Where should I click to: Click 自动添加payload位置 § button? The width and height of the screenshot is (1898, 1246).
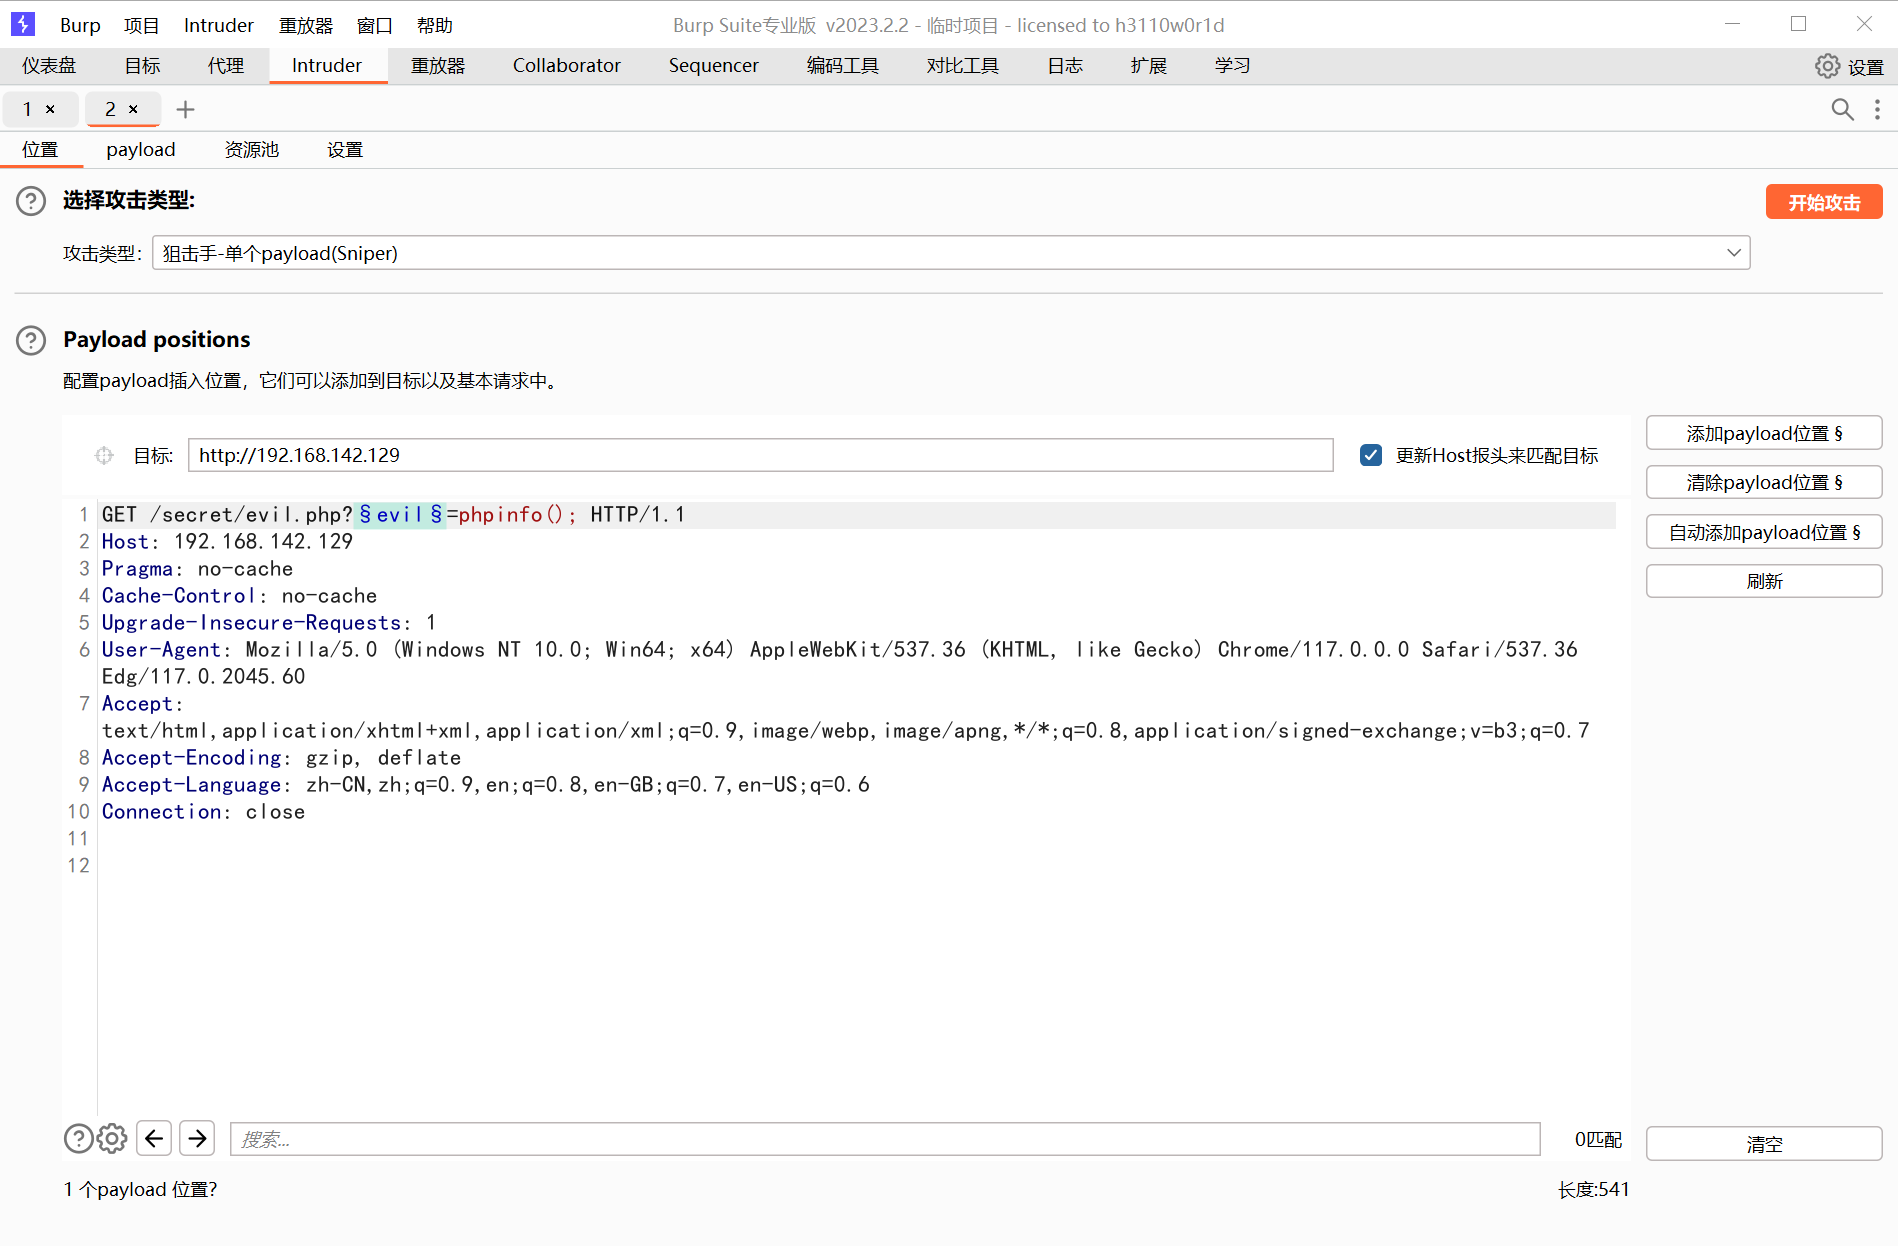coord(1764,532)
